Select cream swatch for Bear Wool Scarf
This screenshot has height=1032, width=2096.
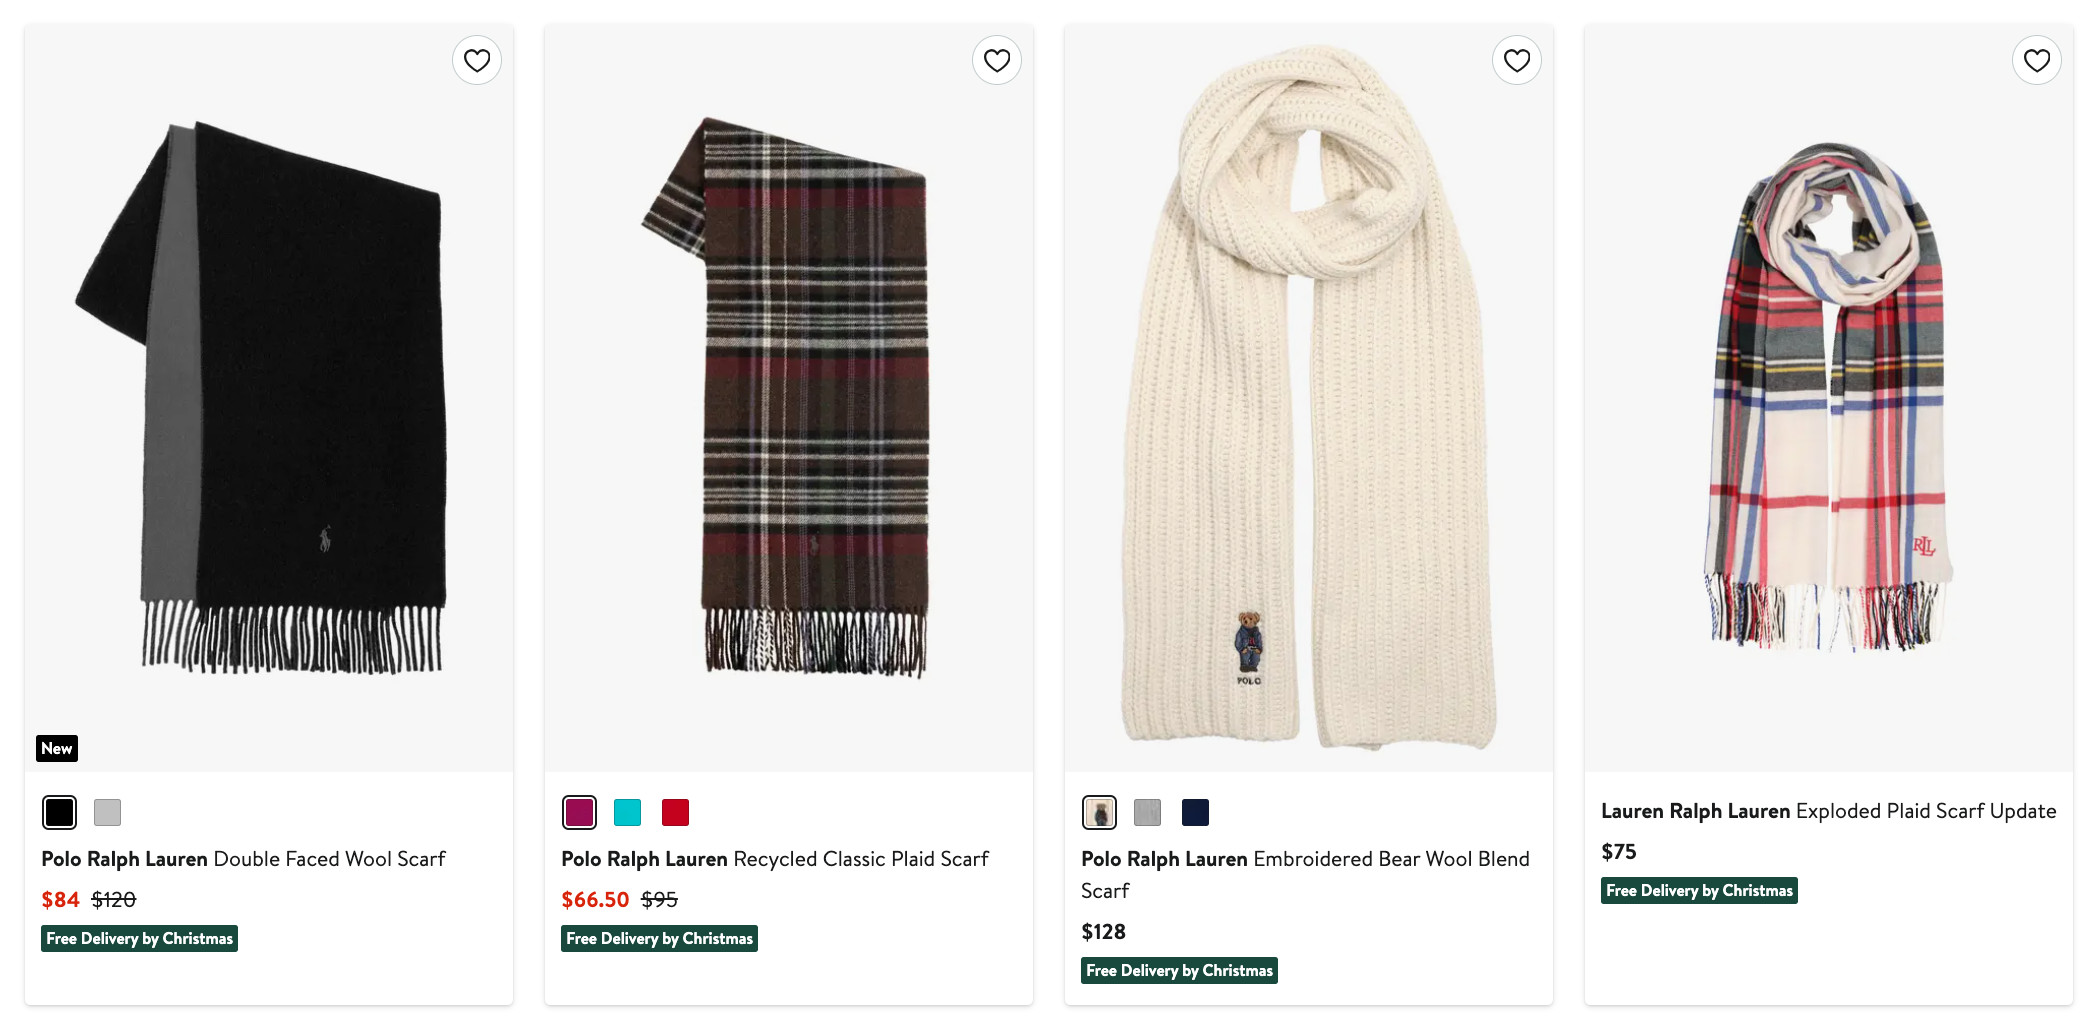1099,812
